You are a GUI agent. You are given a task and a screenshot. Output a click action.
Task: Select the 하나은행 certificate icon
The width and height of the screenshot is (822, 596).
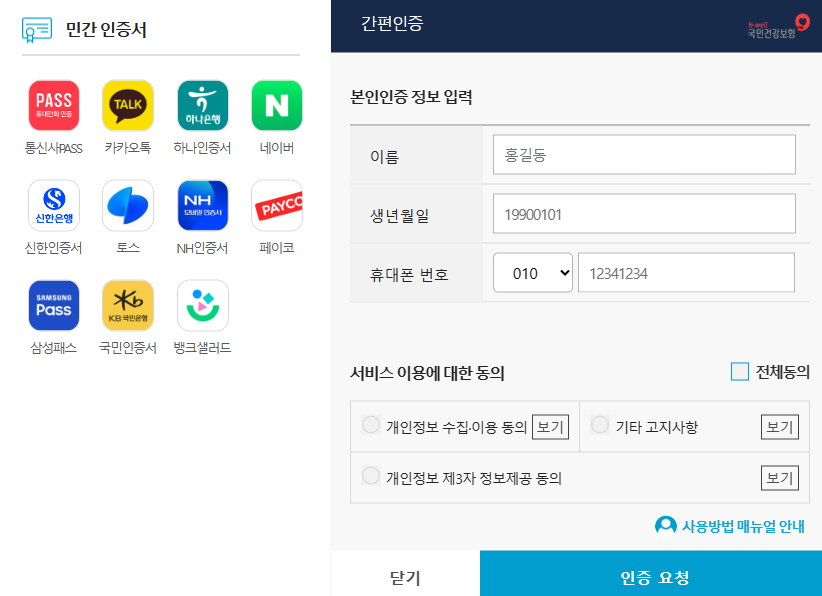[203, 105]
